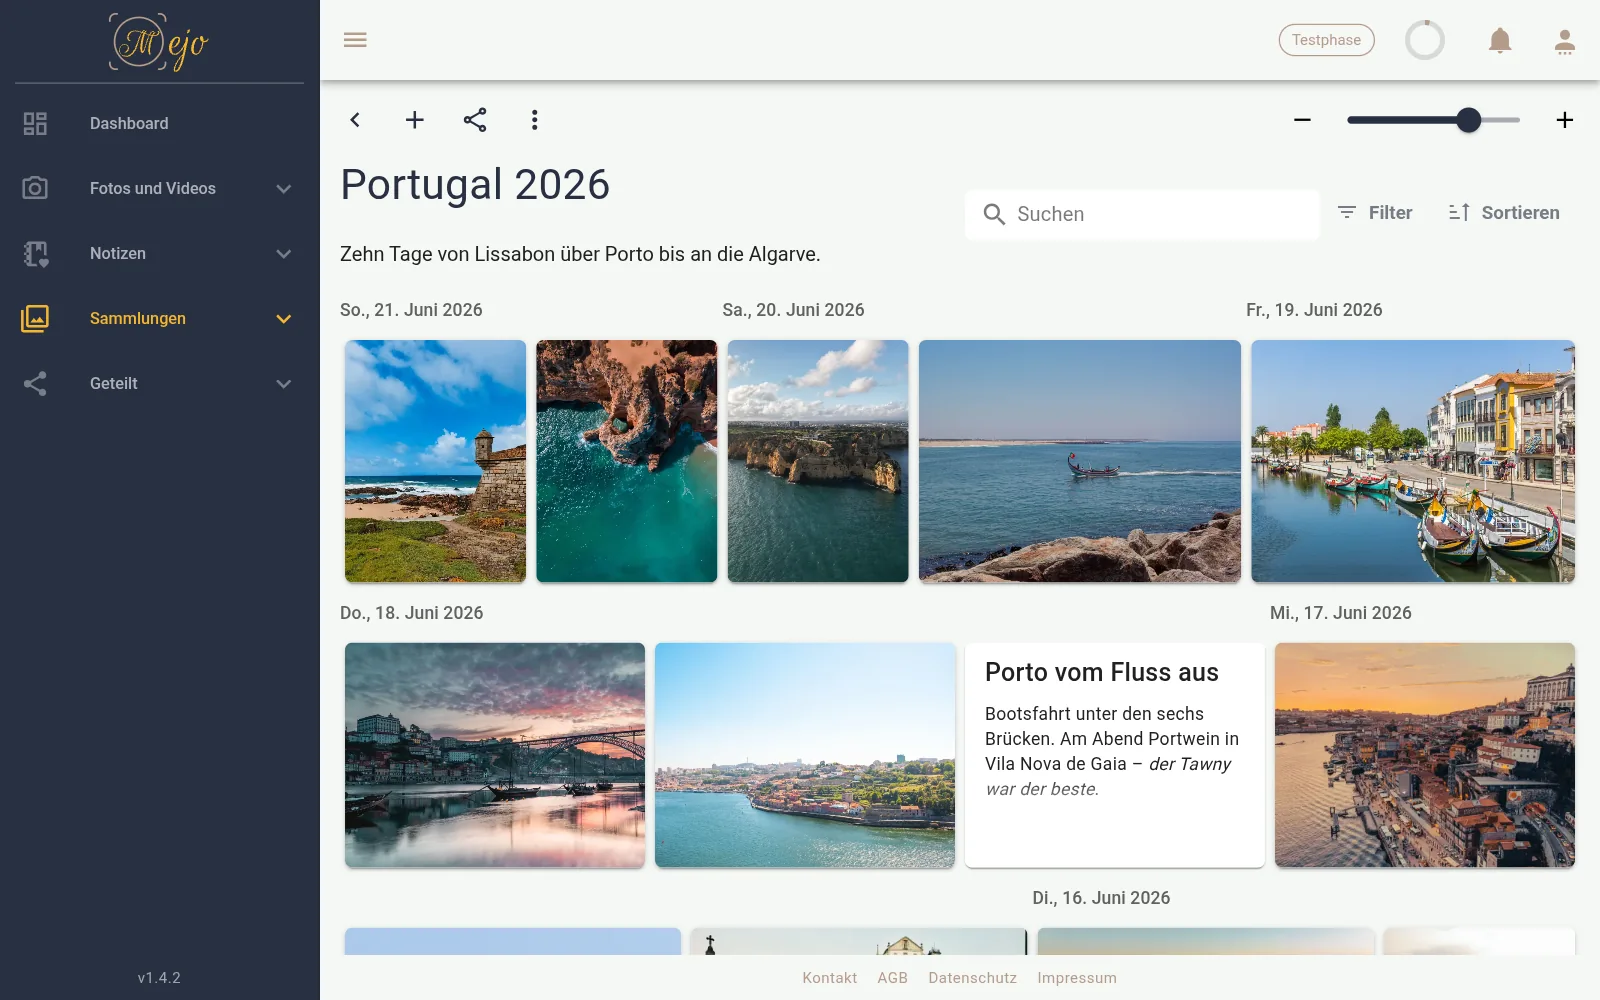Open the coastal fortress photo thumbnail
This screenshot has height=1000, width=1600.
point(435,461)
